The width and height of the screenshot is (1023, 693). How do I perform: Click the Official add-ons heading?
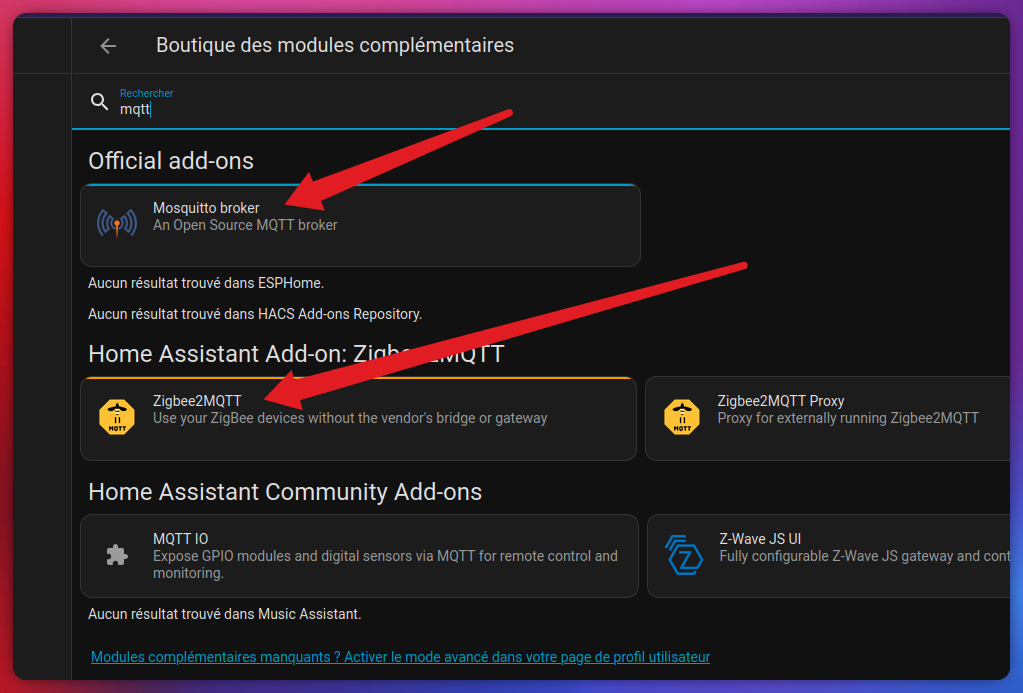pyautogui.click(x=170, y=160)
